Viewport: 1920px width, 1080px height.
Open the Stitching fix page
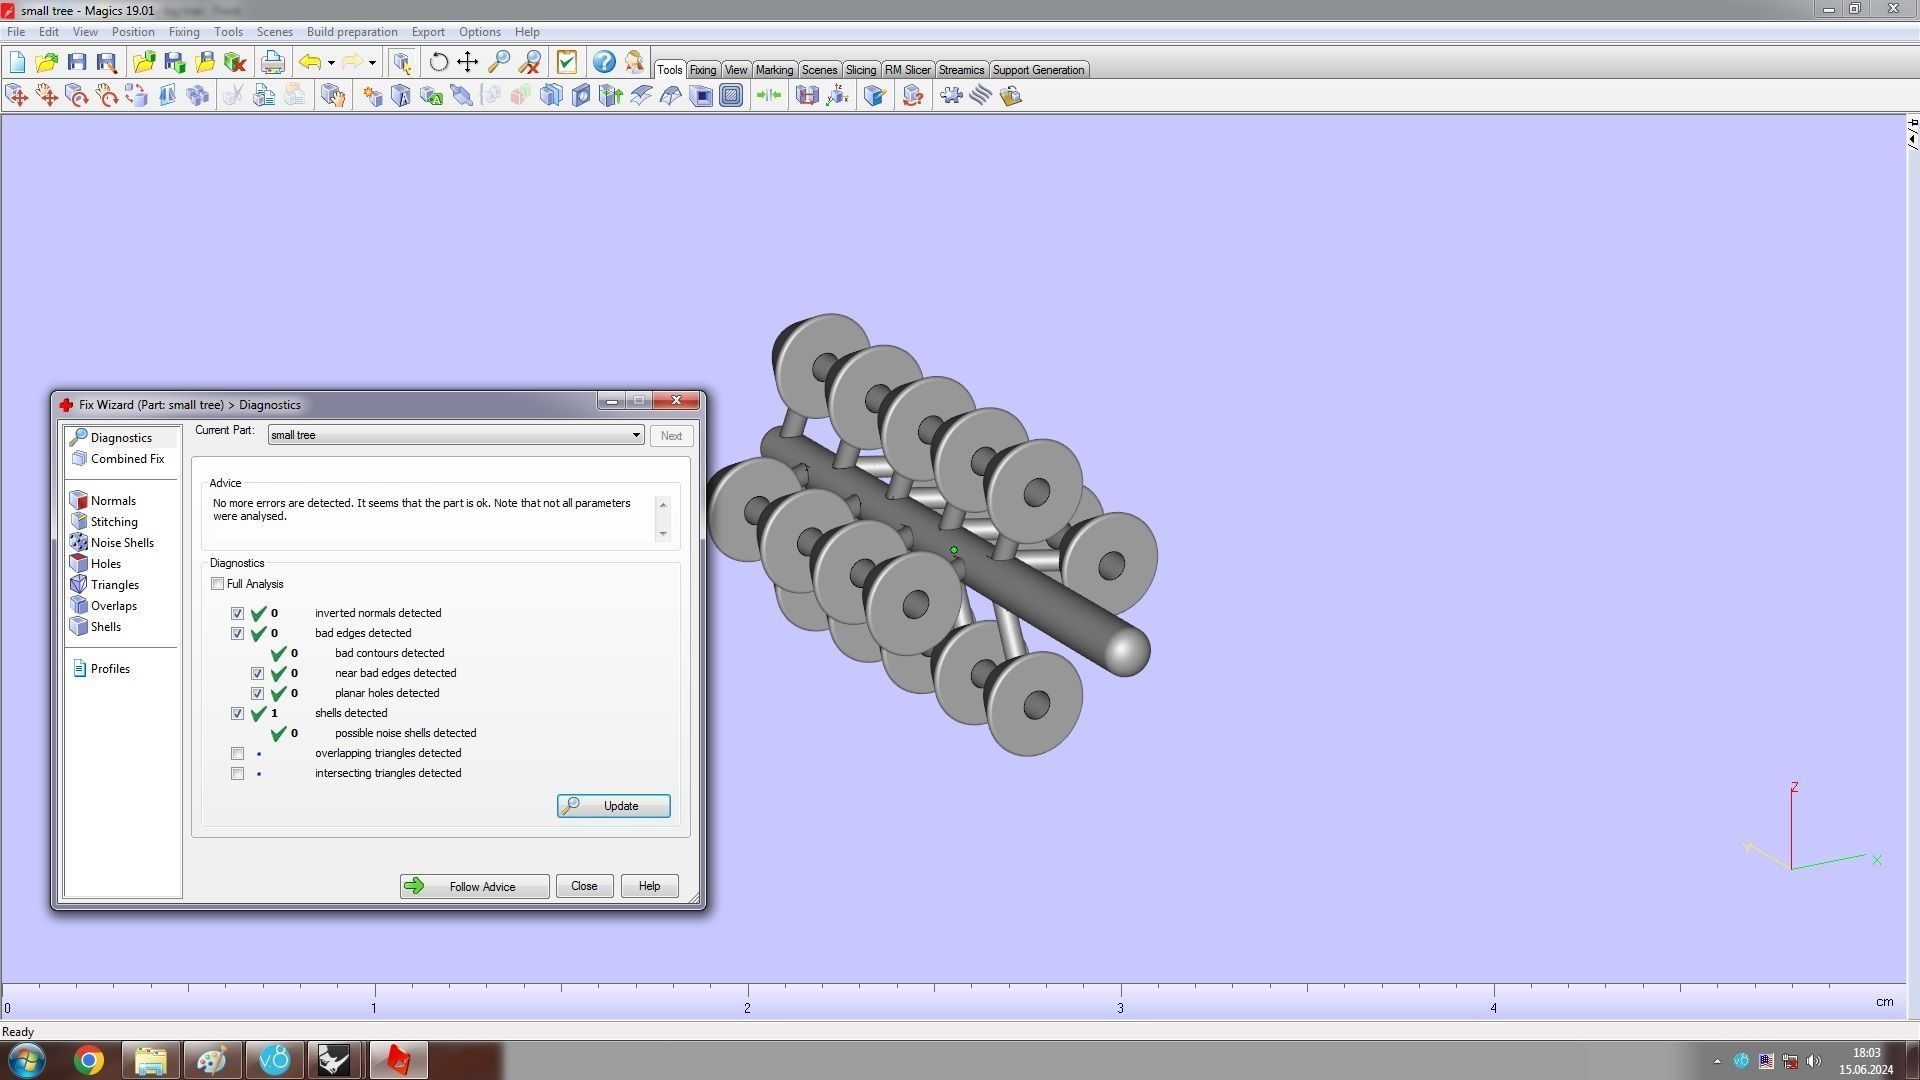tap(113, 522)
